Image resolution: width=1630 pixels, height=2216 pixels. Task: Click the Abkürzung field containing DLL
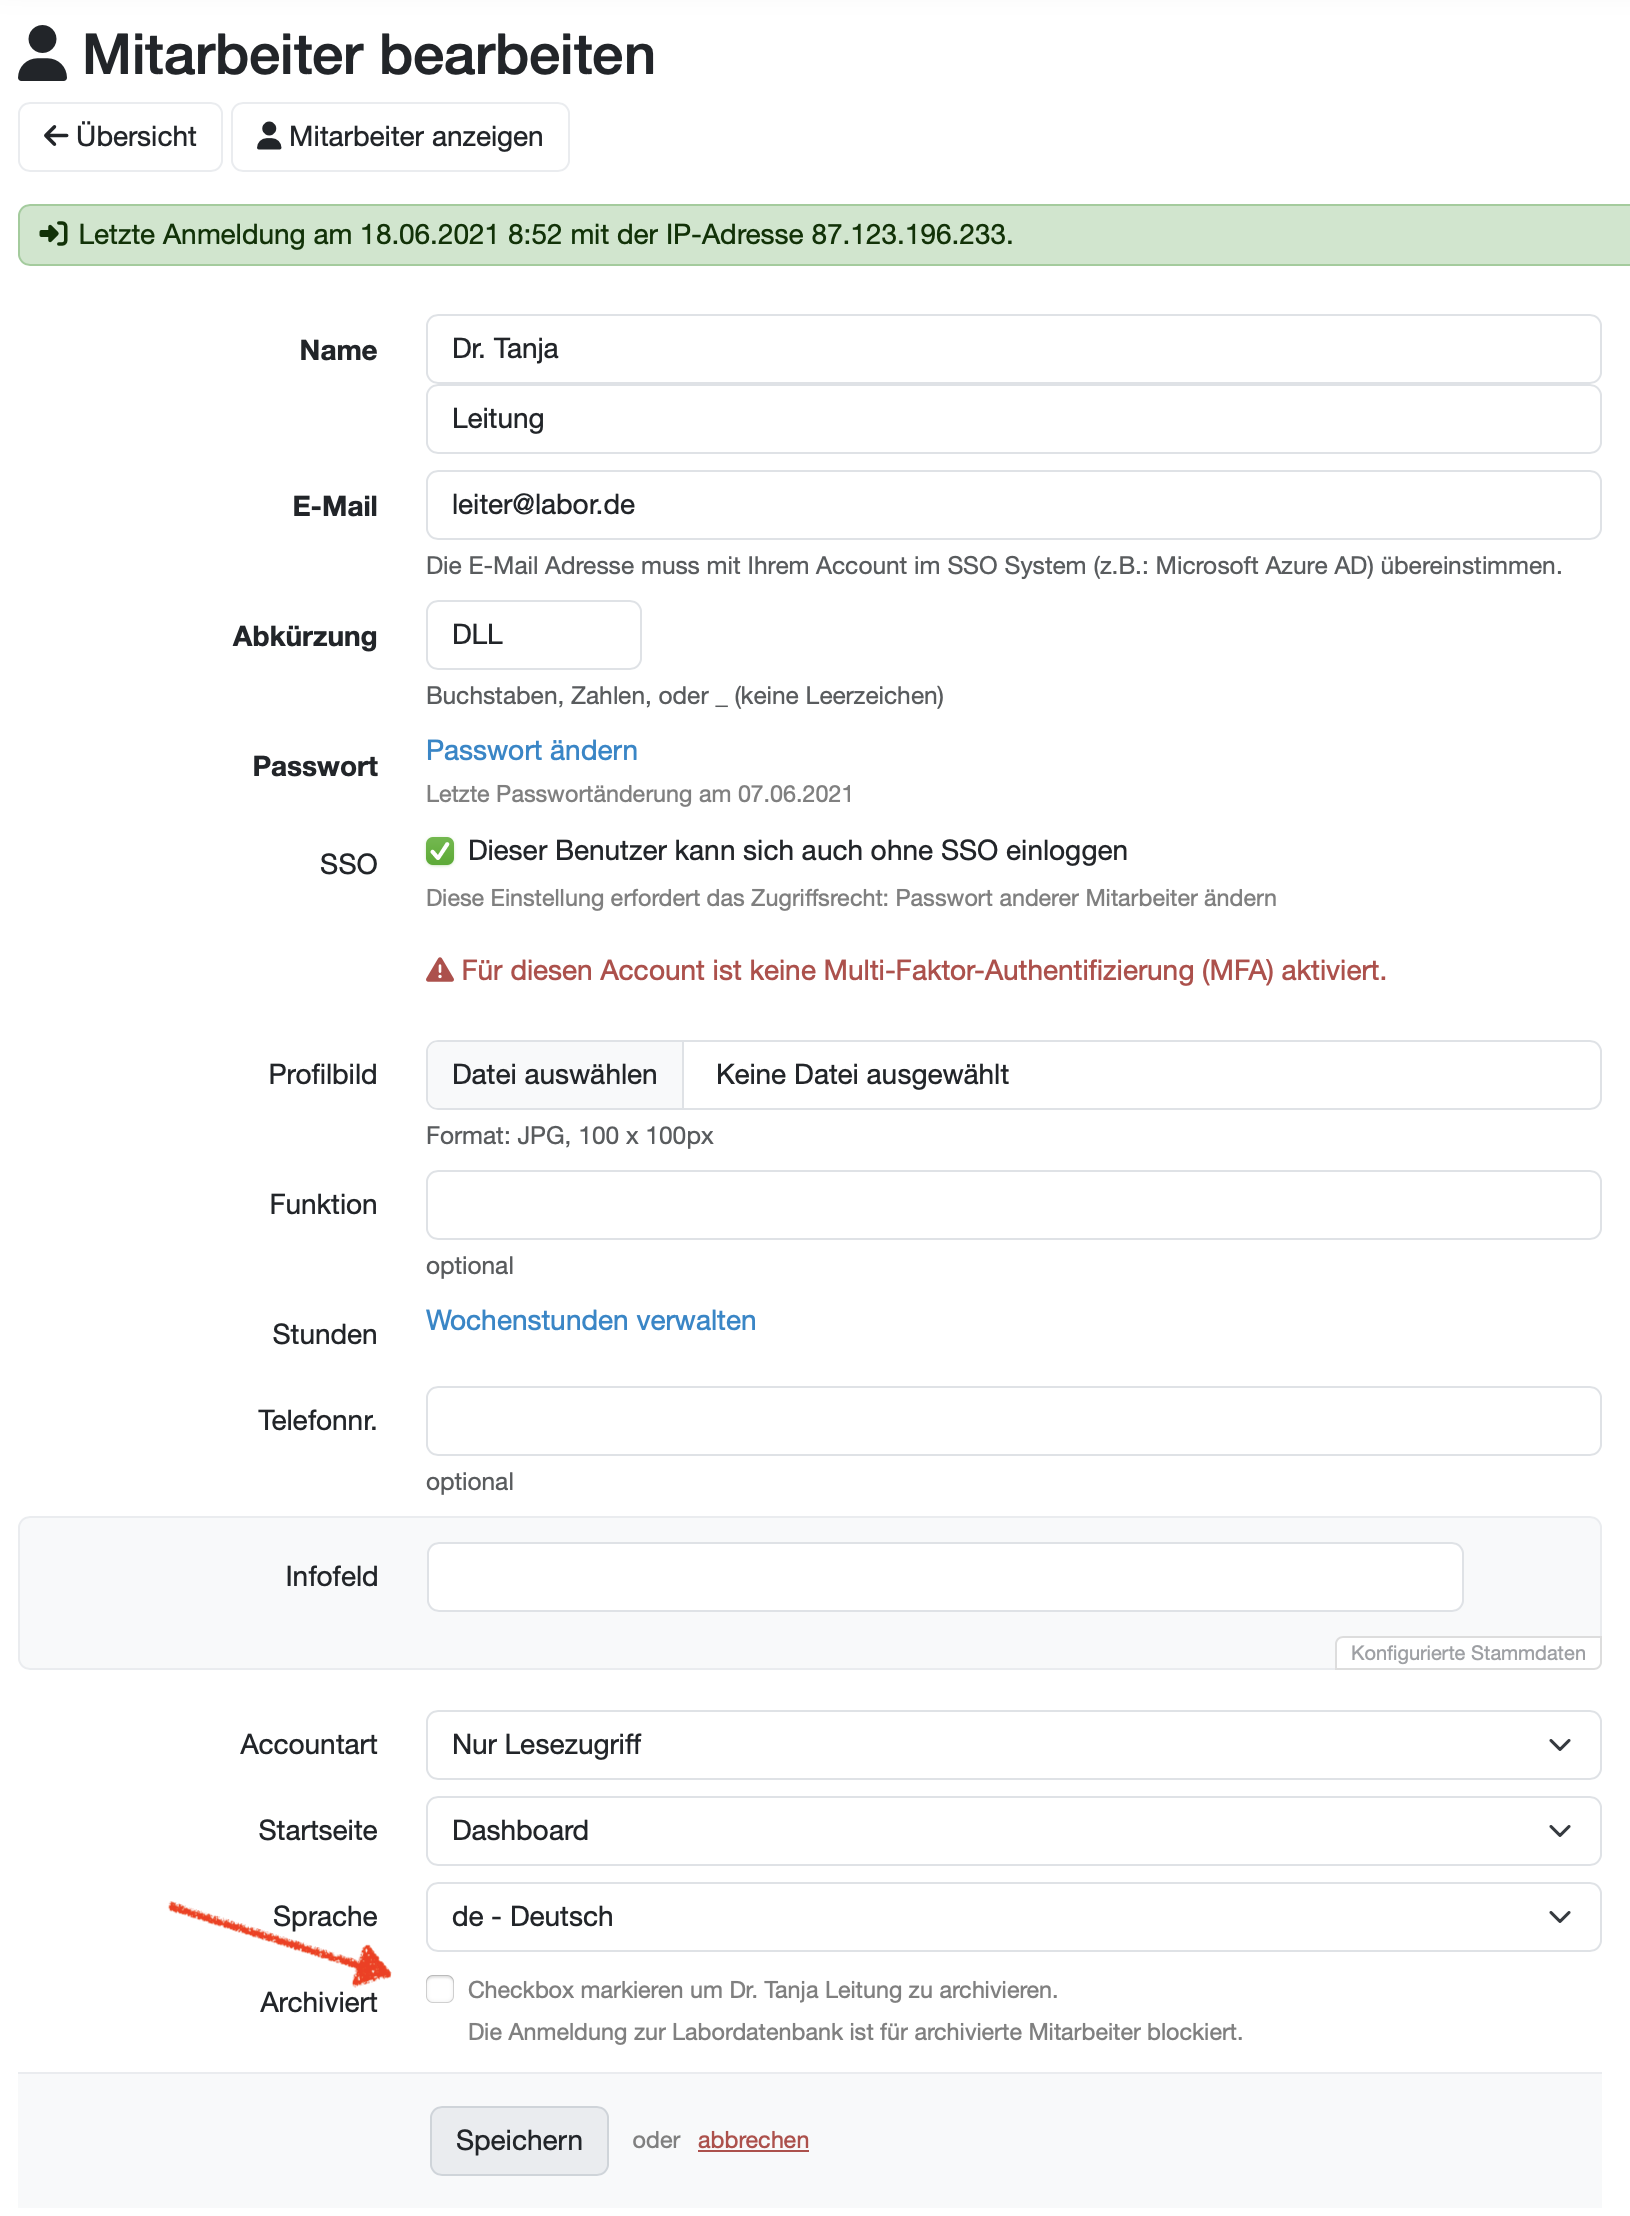533,635
